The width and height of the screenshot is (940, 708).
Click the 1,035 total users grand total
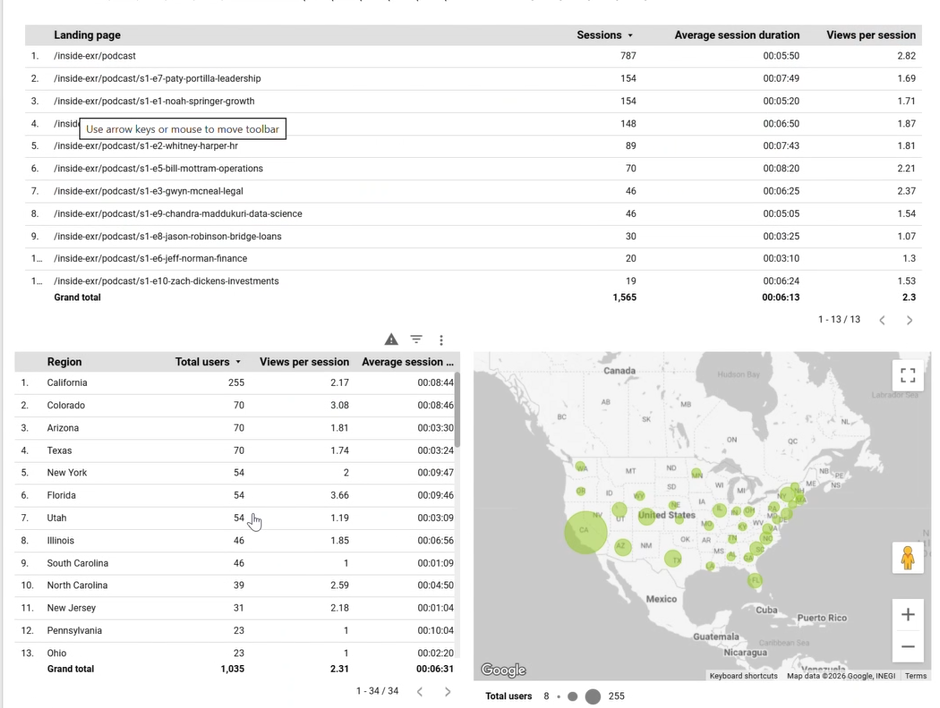[233, 669]
